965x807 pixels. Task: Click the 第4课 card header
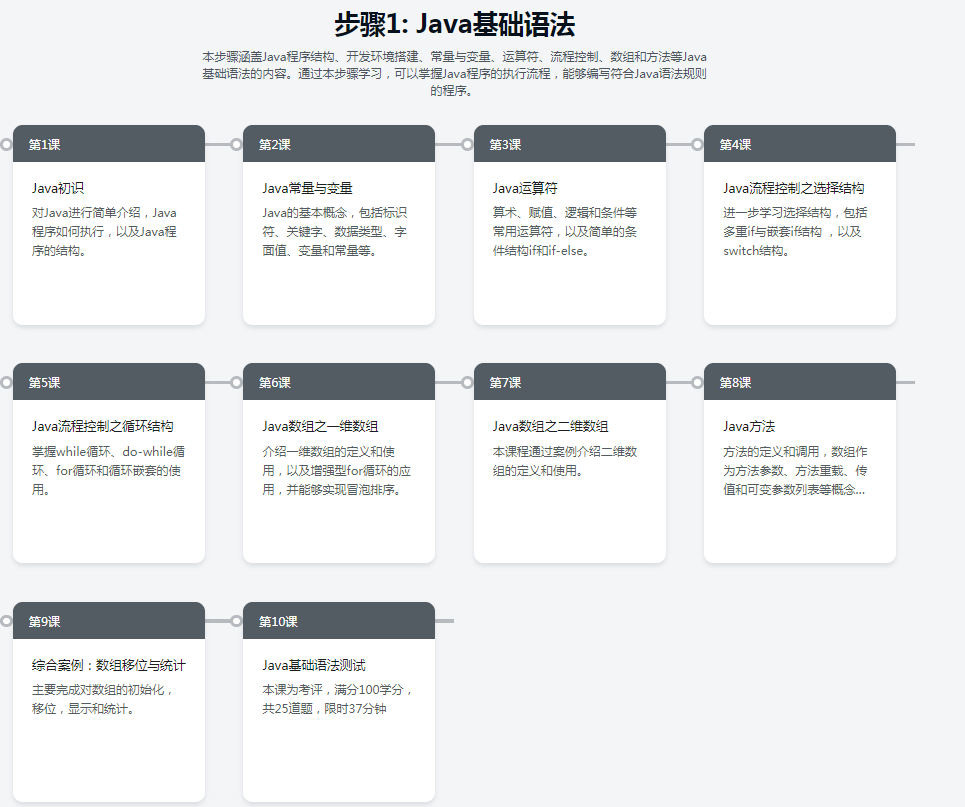799,144
